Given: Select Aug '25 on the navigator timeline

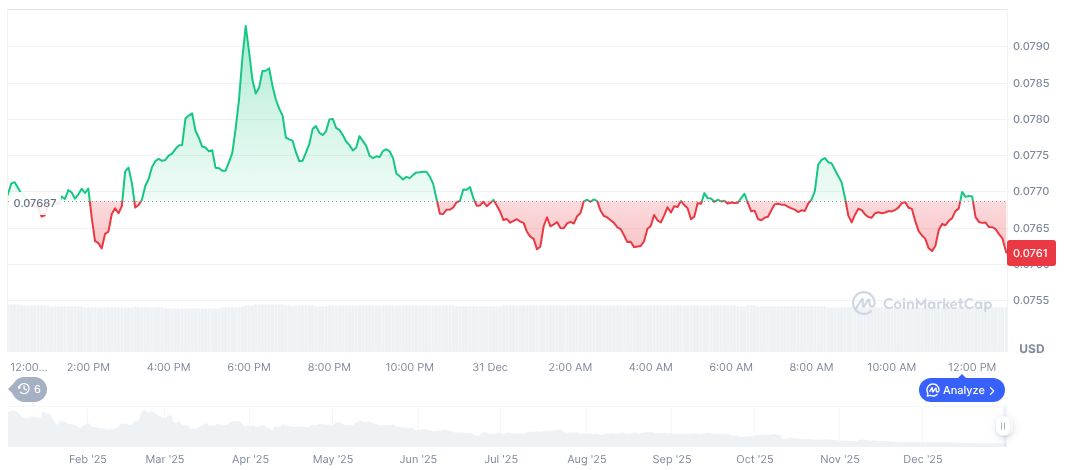Looking at the screenshot, I should point(587,459).
